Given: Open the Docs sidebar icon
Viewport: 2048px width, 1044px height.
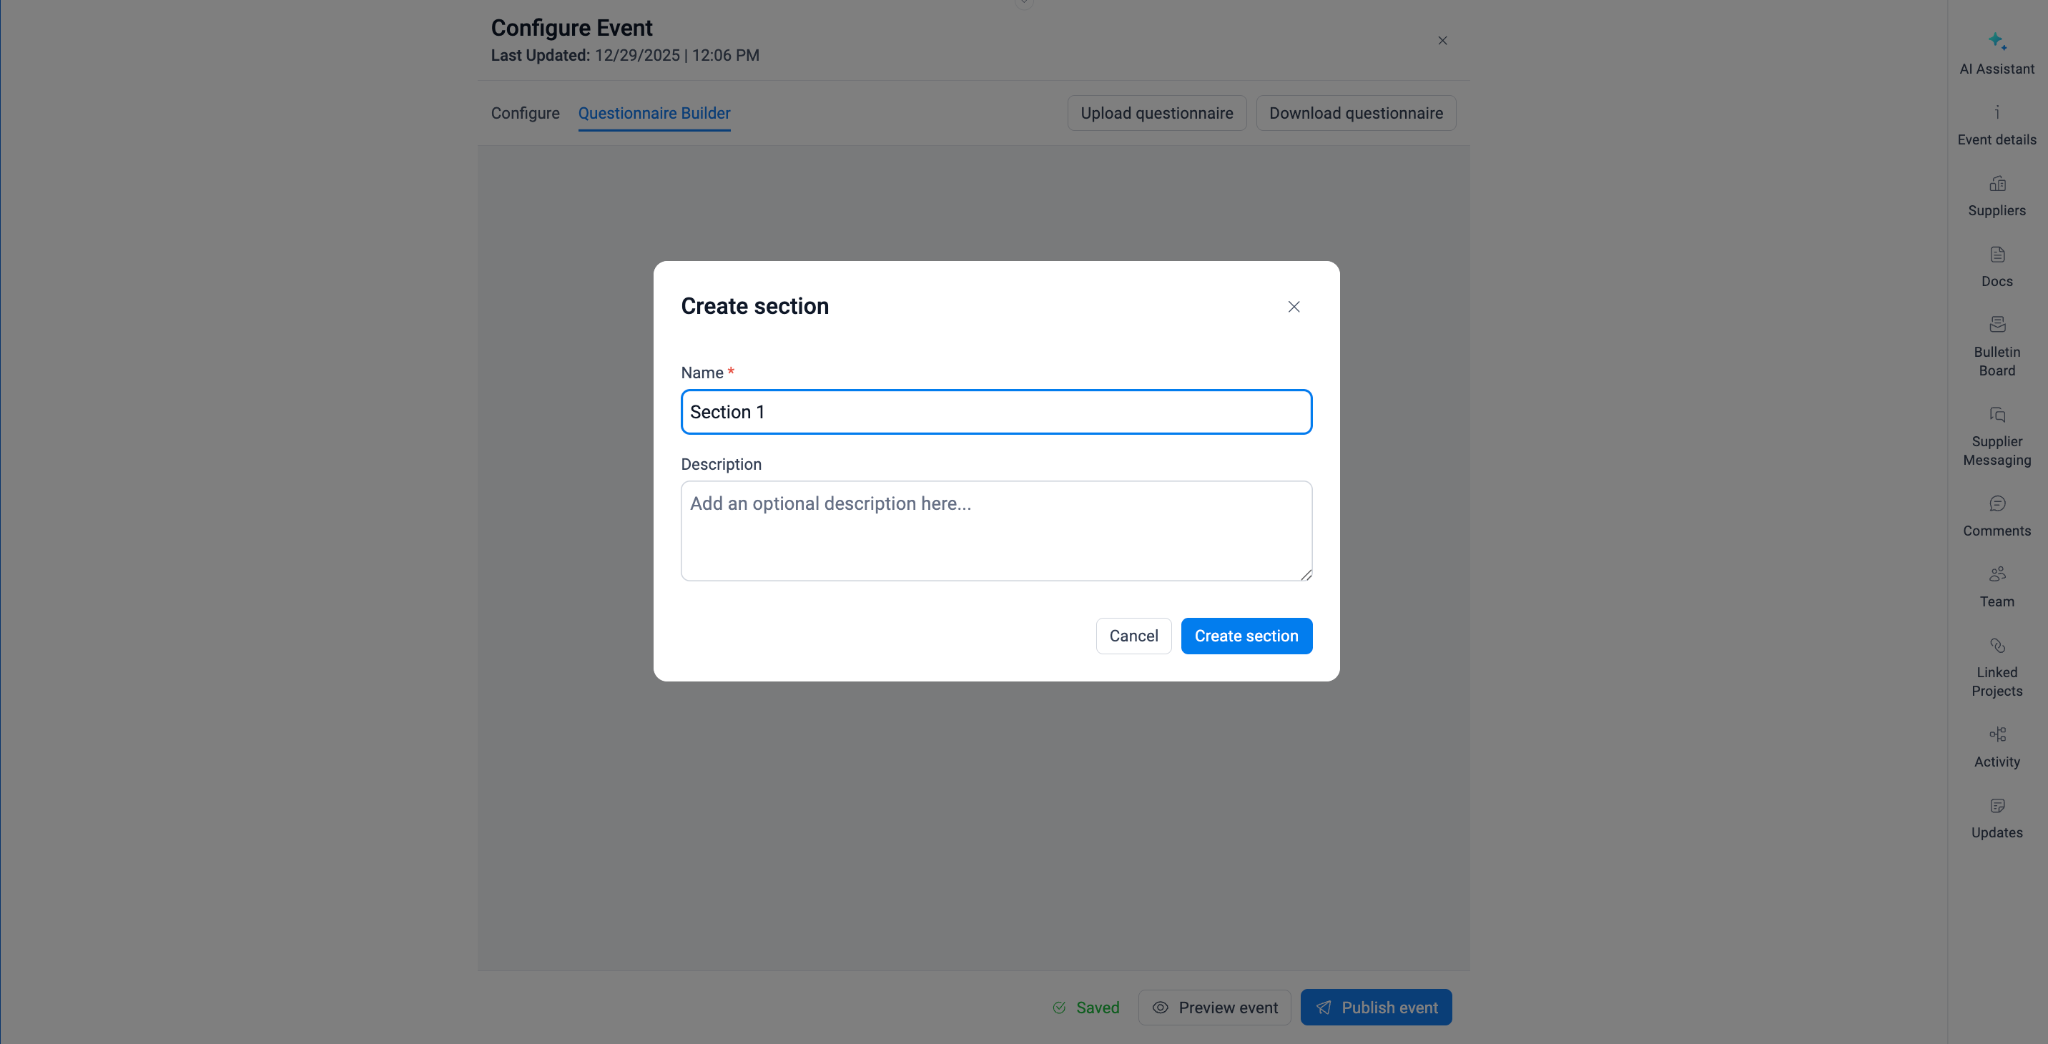Looking at the screenshot, I should (1997, 255).
